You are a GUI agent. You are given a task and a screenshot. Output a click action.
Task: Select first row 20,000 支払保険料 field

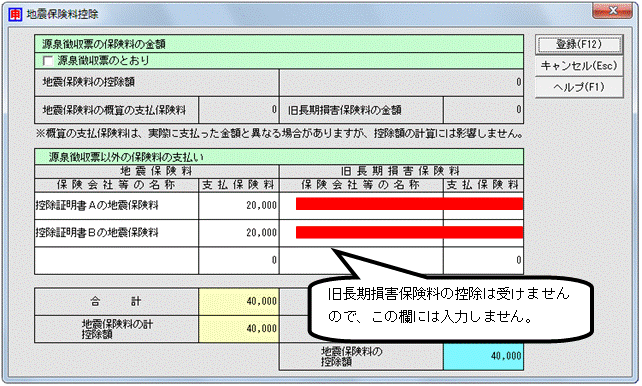[239, 205]
